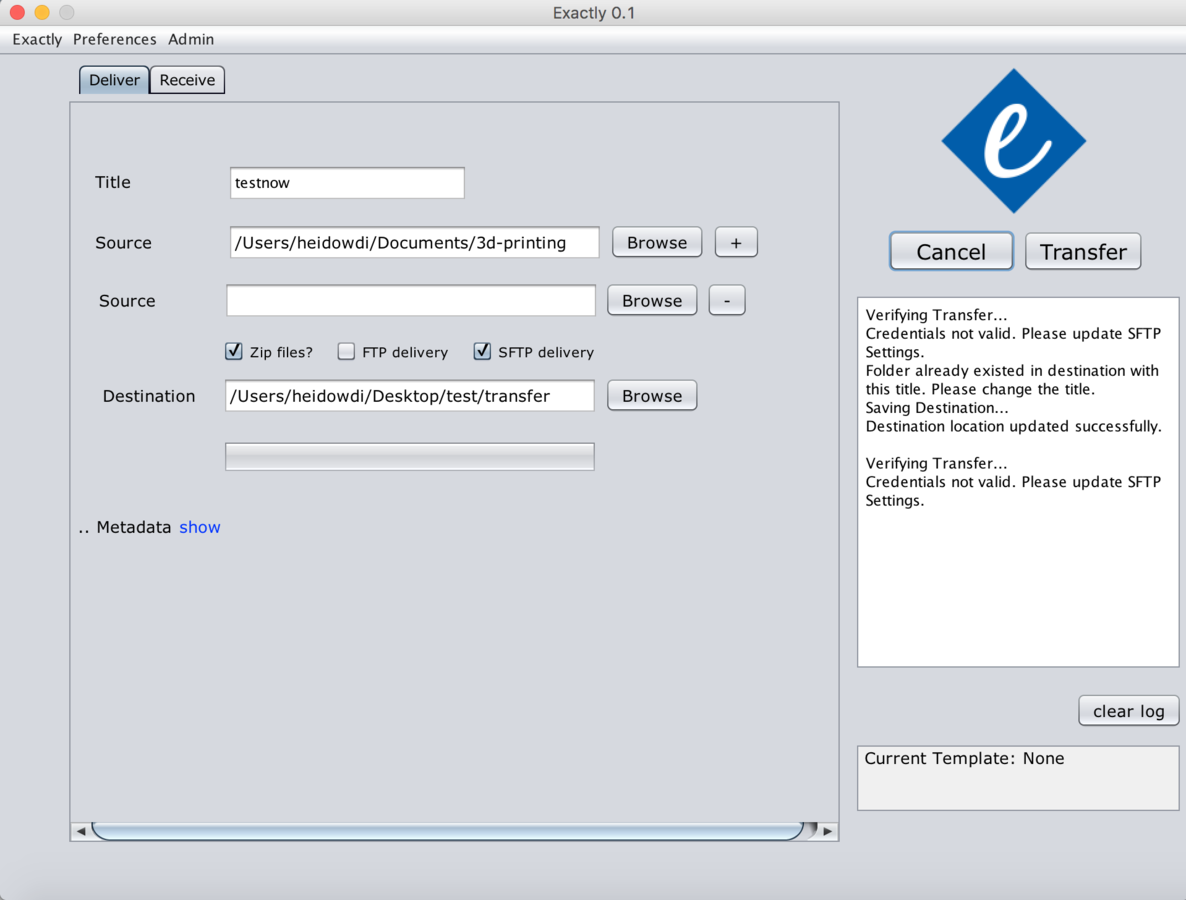Browse for the first Source folder
The image size is (1186, 900).
(x=657, y=243)
